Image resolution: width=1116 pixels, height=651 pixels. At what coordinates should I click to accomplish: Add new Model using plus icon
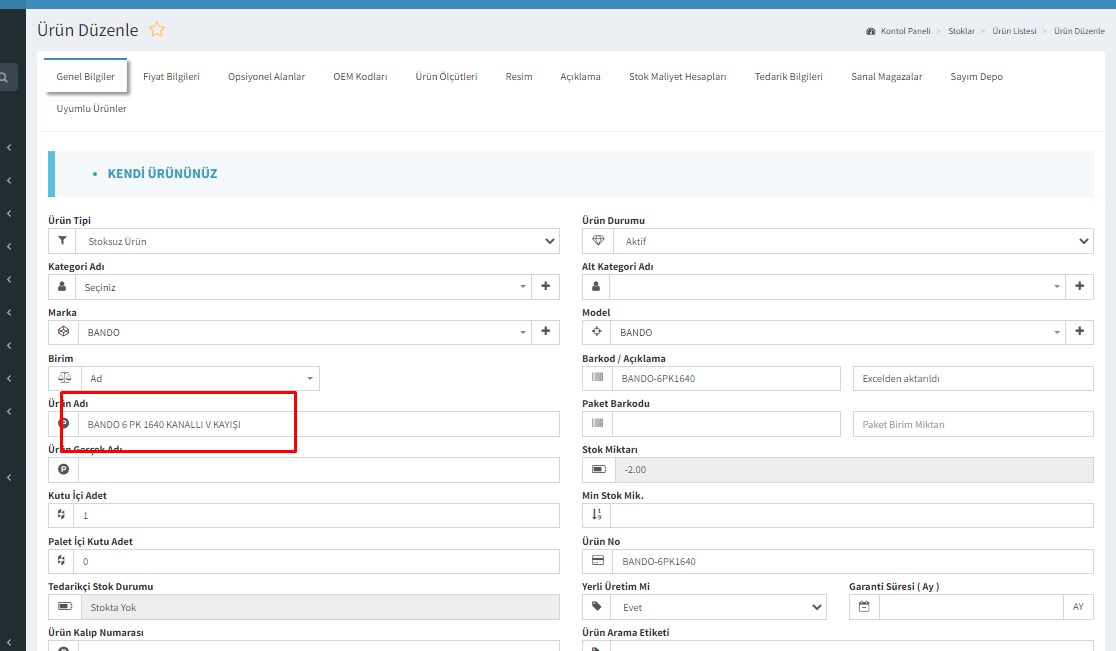pyautogui.click(x=1080, y=332)
